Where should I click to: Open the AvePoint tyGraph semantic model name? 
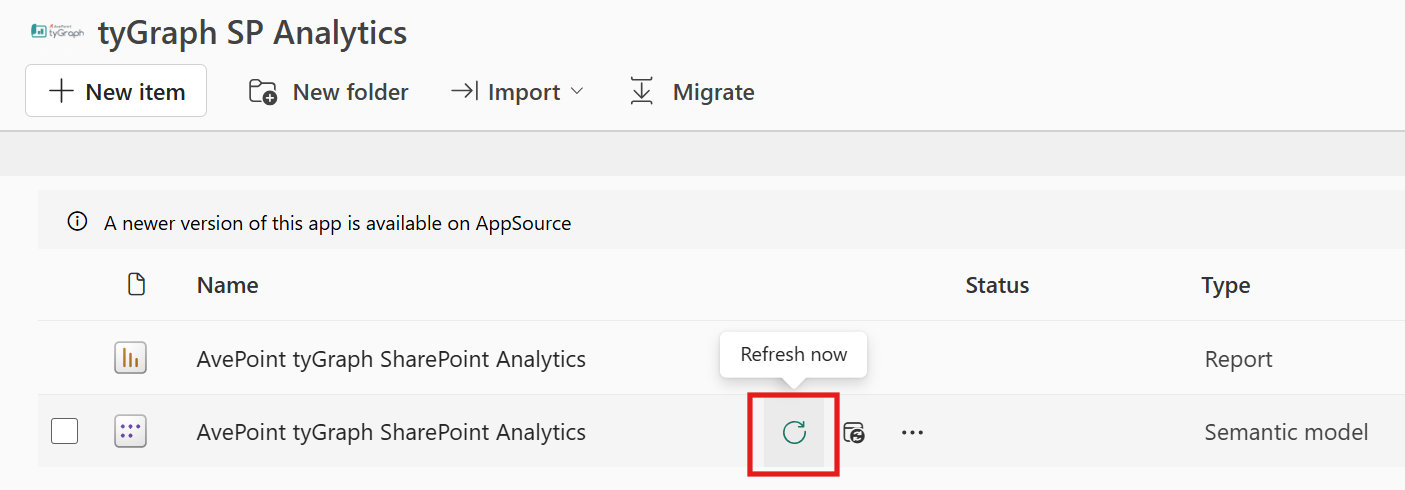pos(391,432)
